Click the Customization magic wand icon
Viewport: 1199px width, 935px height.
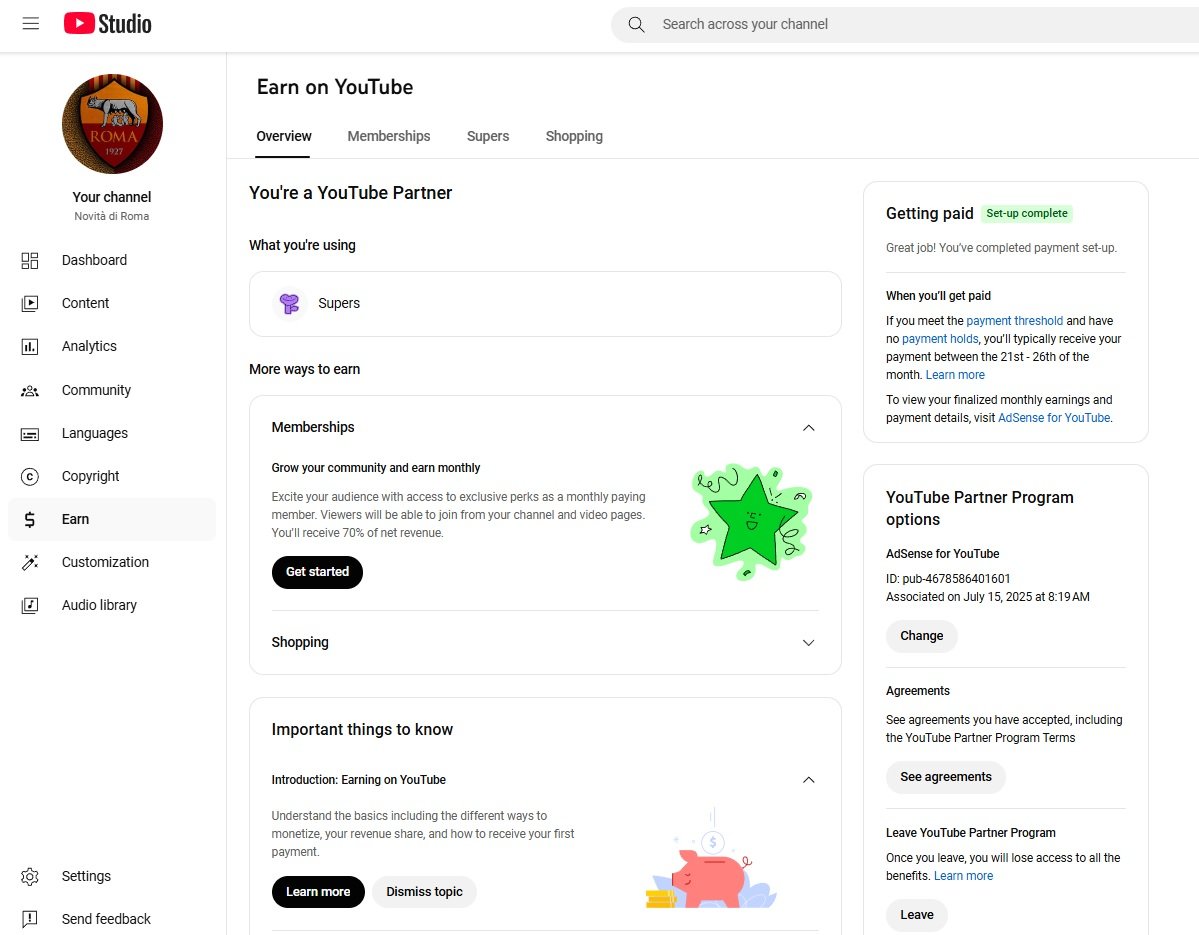coord(30,563)
